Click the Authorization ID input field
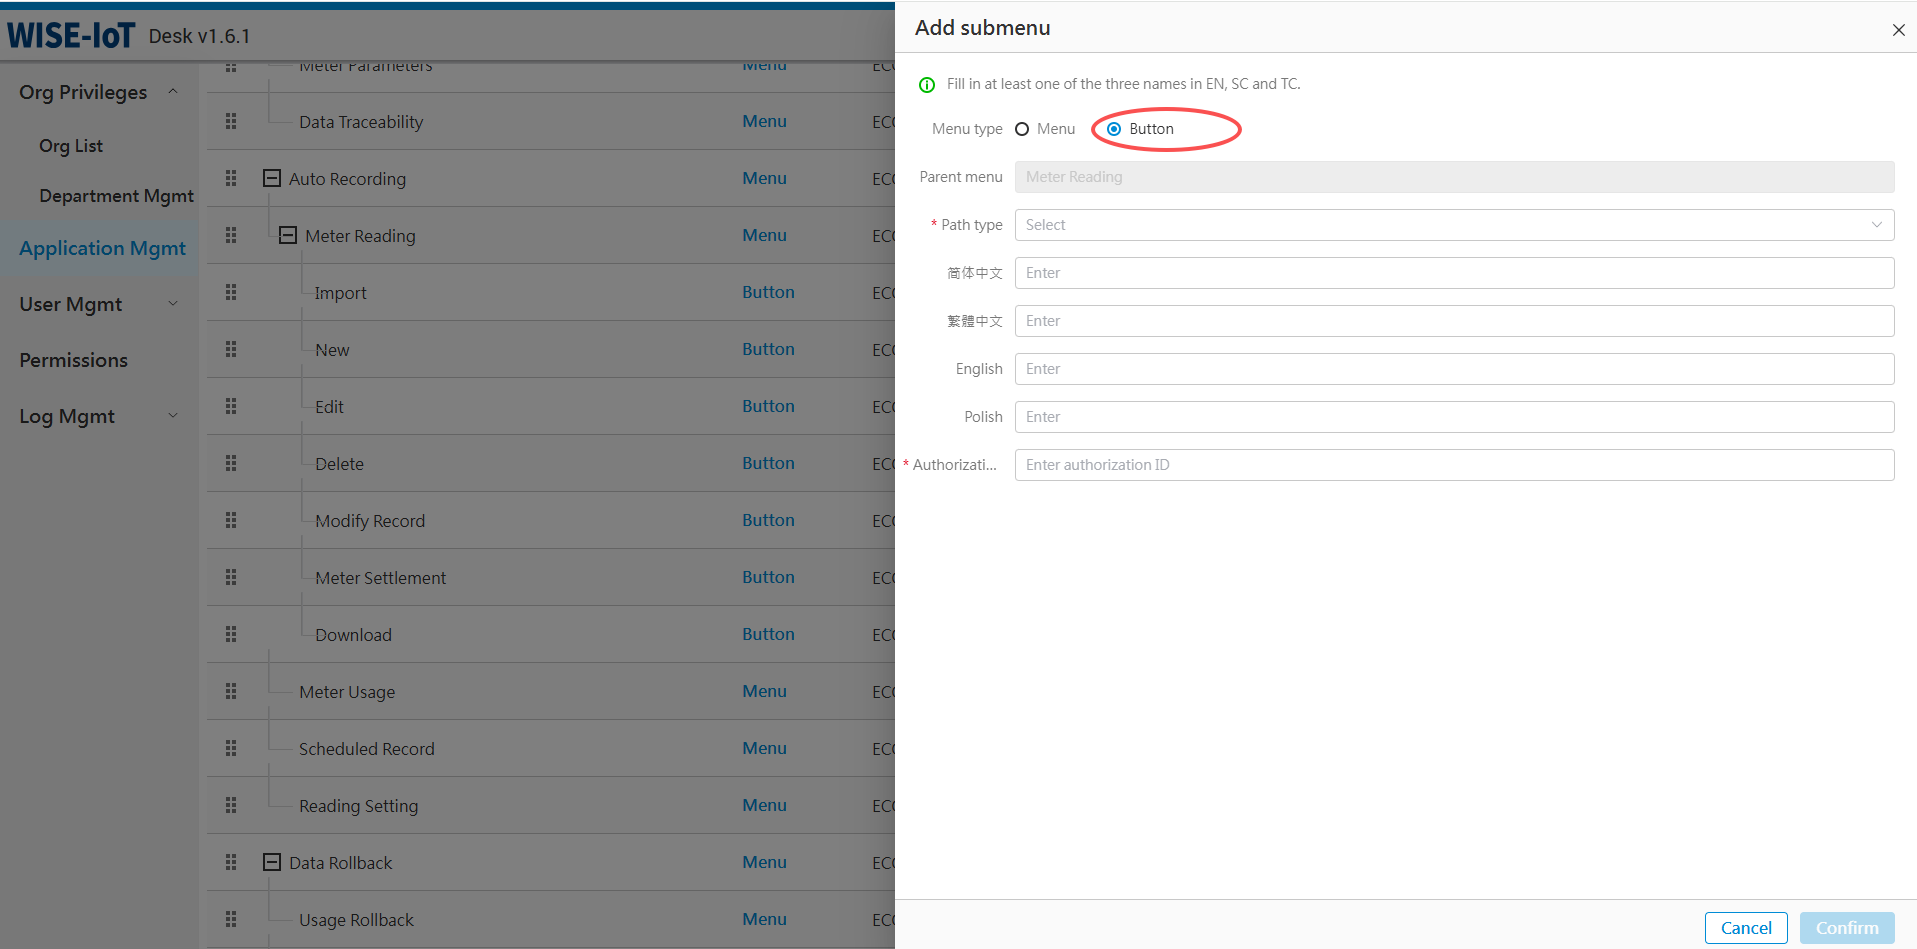 tap(1453, 465)
